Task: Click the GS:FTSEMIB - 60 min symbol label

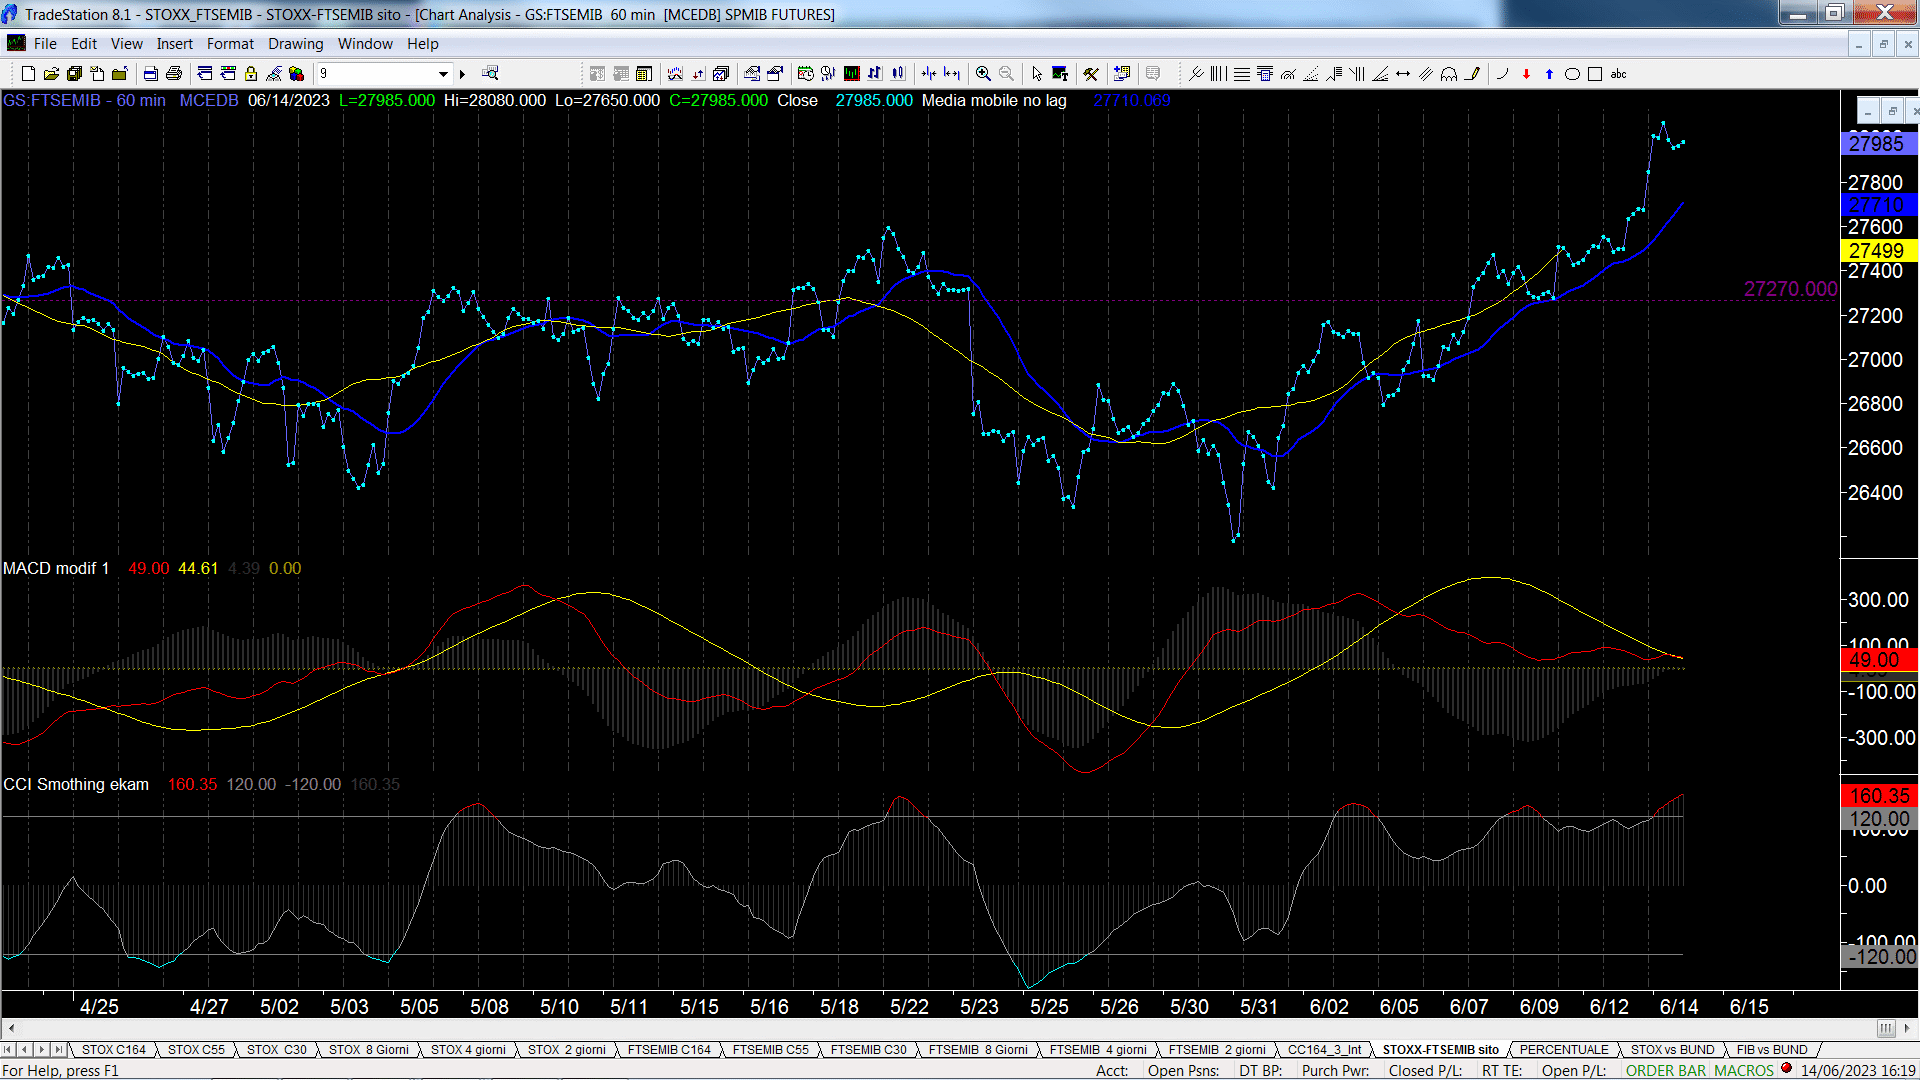Action: [84, 100]
